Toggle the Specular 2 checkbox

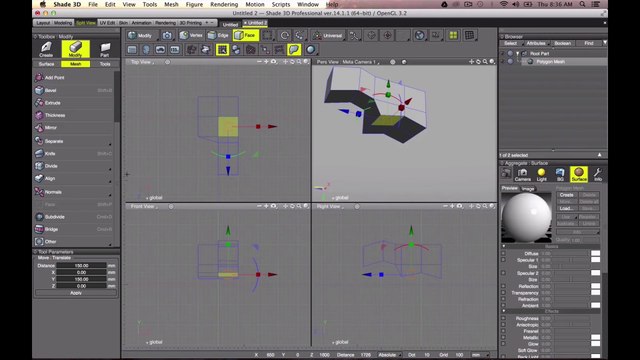click(x=503, y=273)
